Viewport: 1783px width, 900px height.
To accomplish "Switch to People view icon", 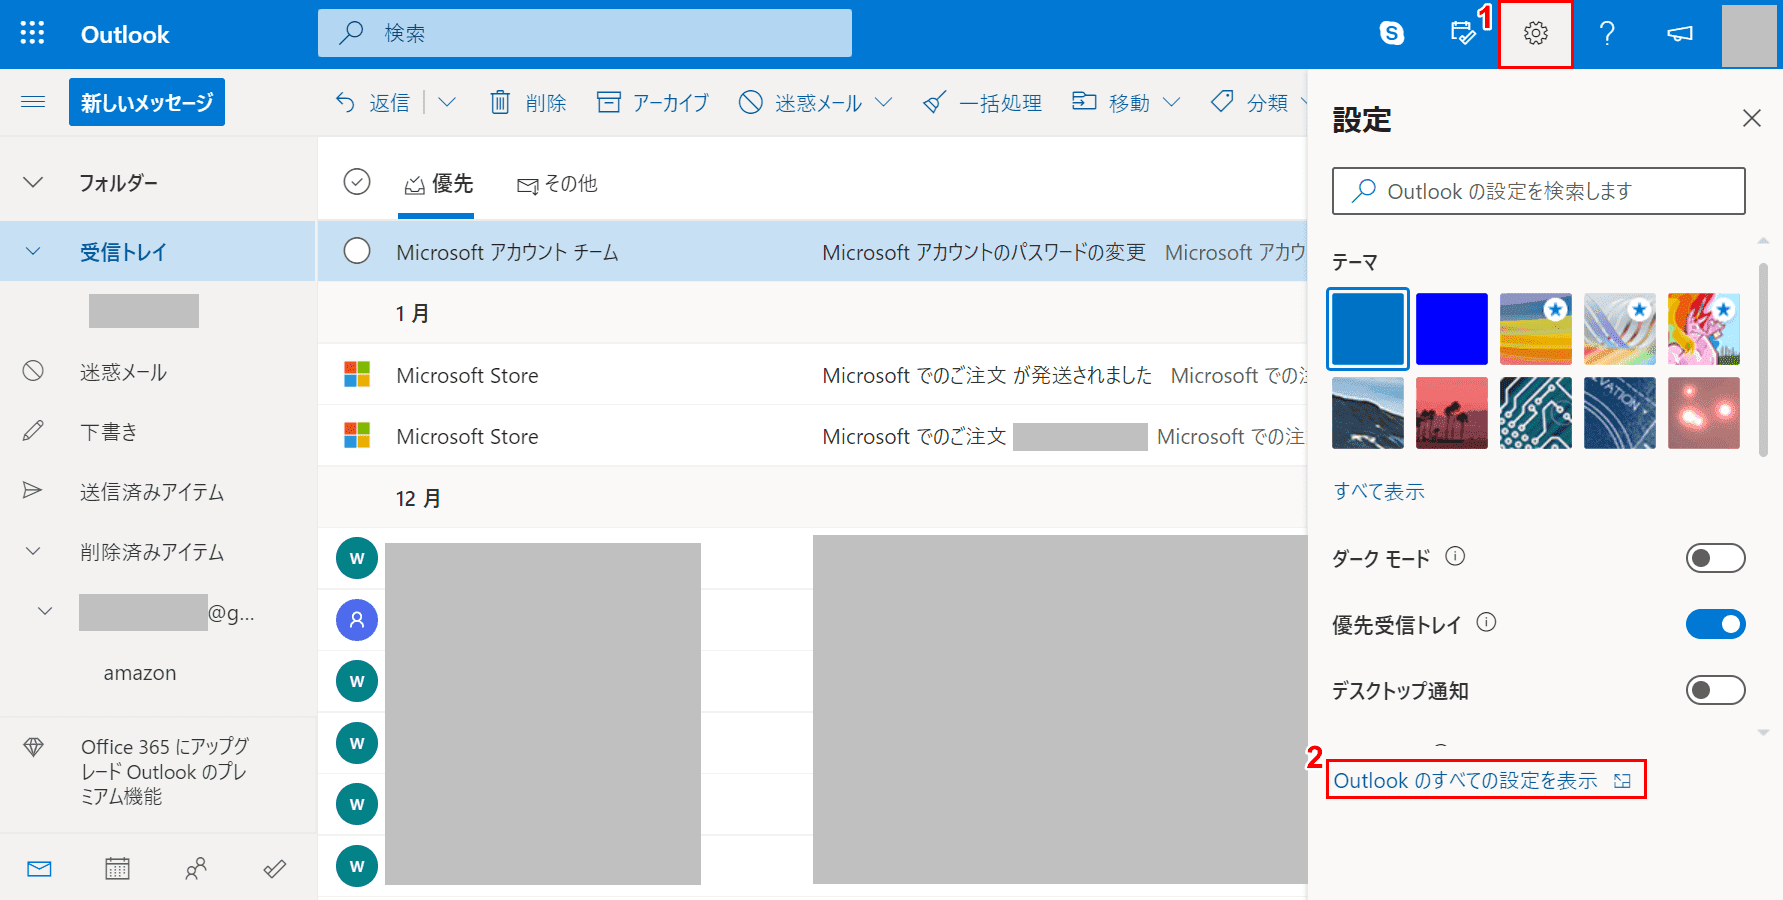I will click(x=196, y=868).
